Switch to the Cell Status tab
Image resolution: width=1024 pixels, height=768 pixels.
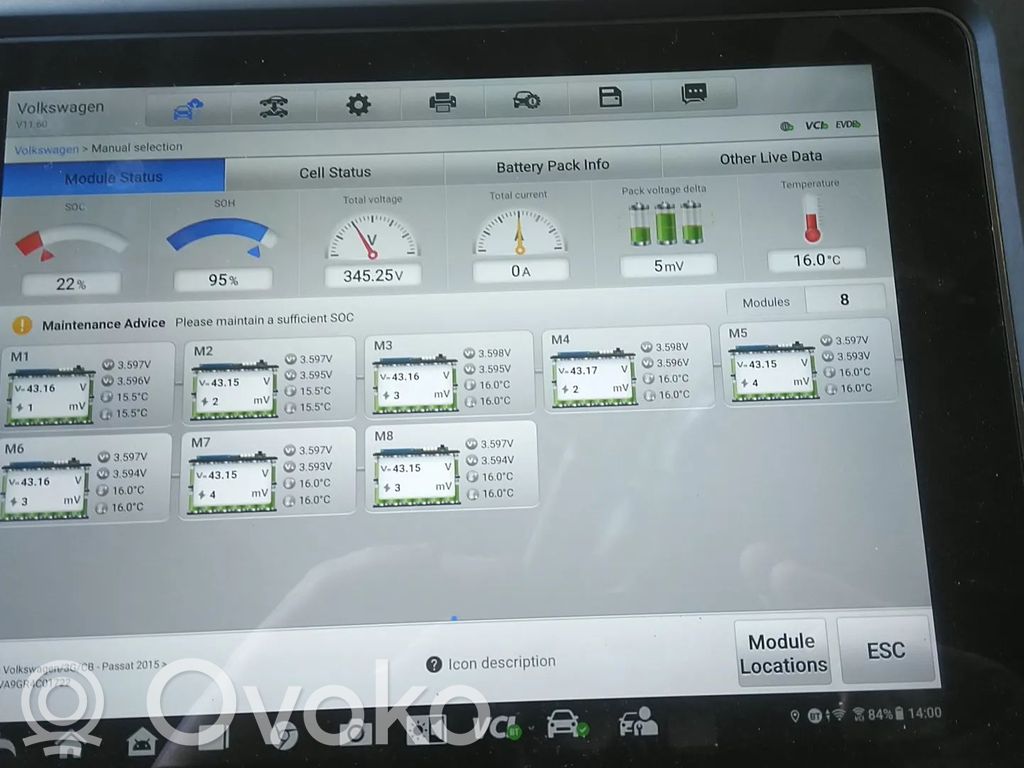click(334, 172)
